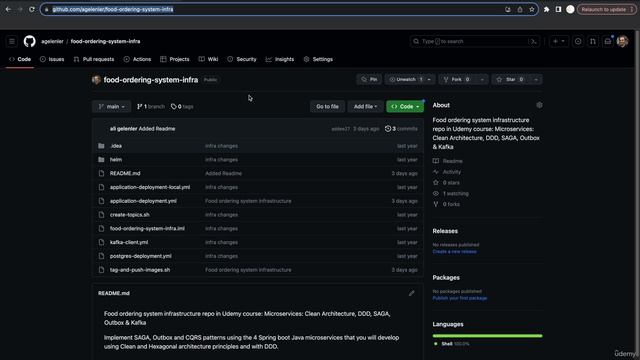Focus the Type / to search field

pos(476,41)
